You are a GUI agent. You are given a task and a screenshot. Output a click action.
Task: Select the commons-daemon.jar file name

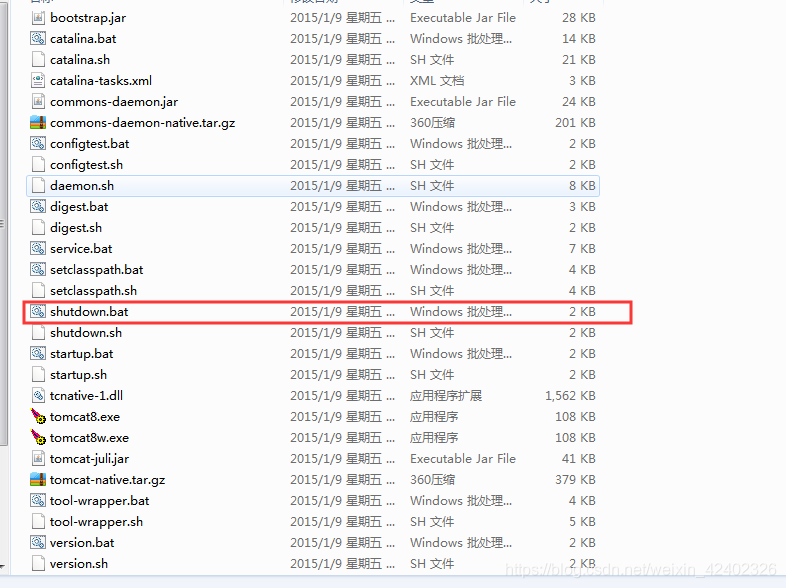pyautogui.click(x=114, y=102)
